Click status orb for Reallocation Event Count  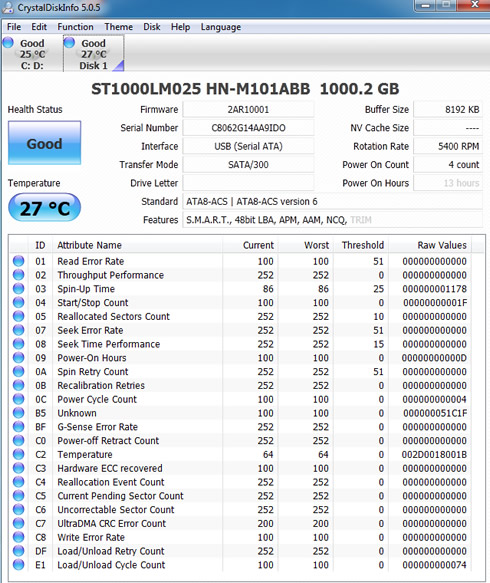coord(18,481)
